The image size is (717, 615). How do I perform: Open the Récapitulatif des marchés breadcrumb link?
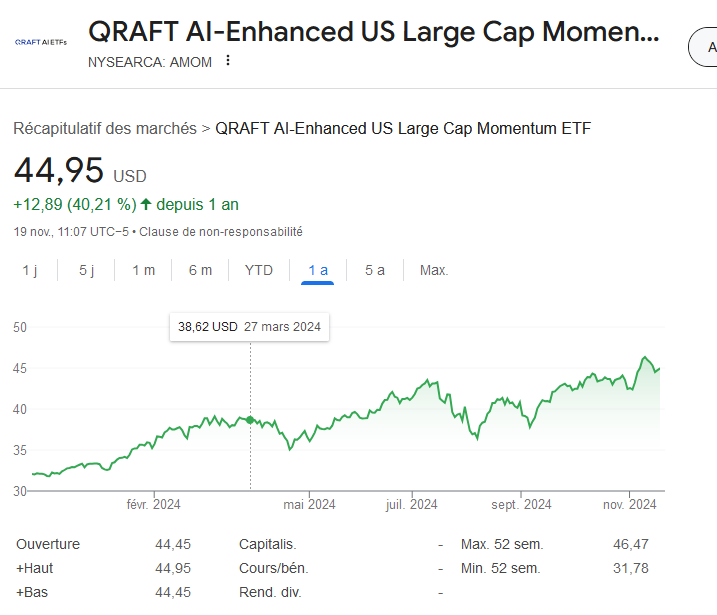(x=105, y=128)
